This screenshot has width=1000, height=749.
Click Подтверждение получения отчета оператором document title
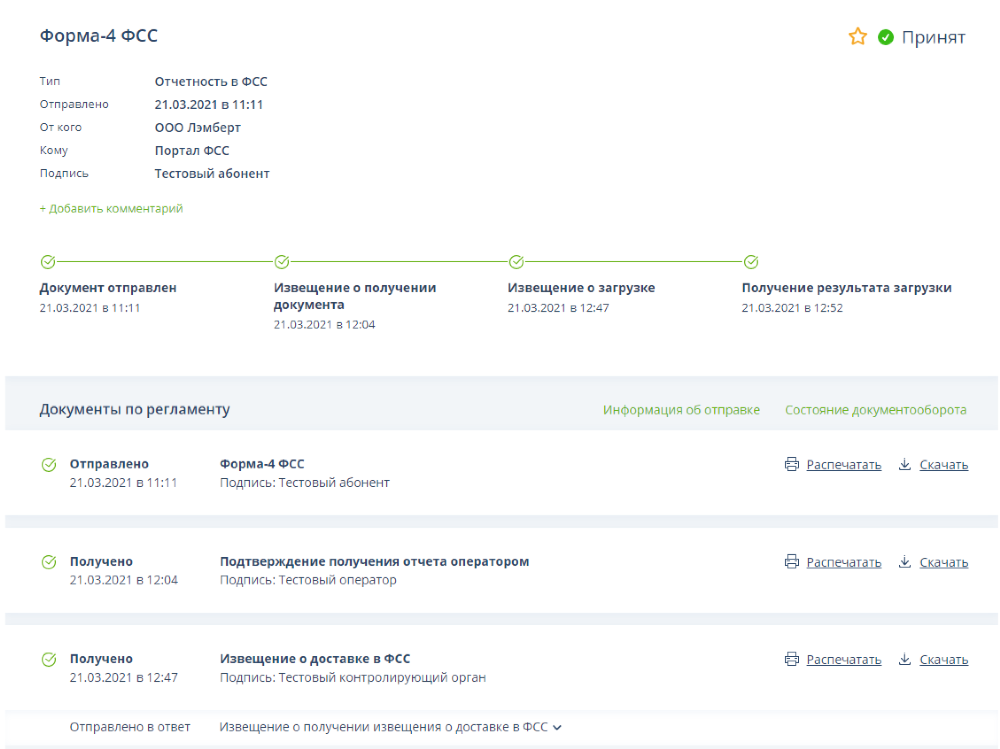tap(374, 561)
